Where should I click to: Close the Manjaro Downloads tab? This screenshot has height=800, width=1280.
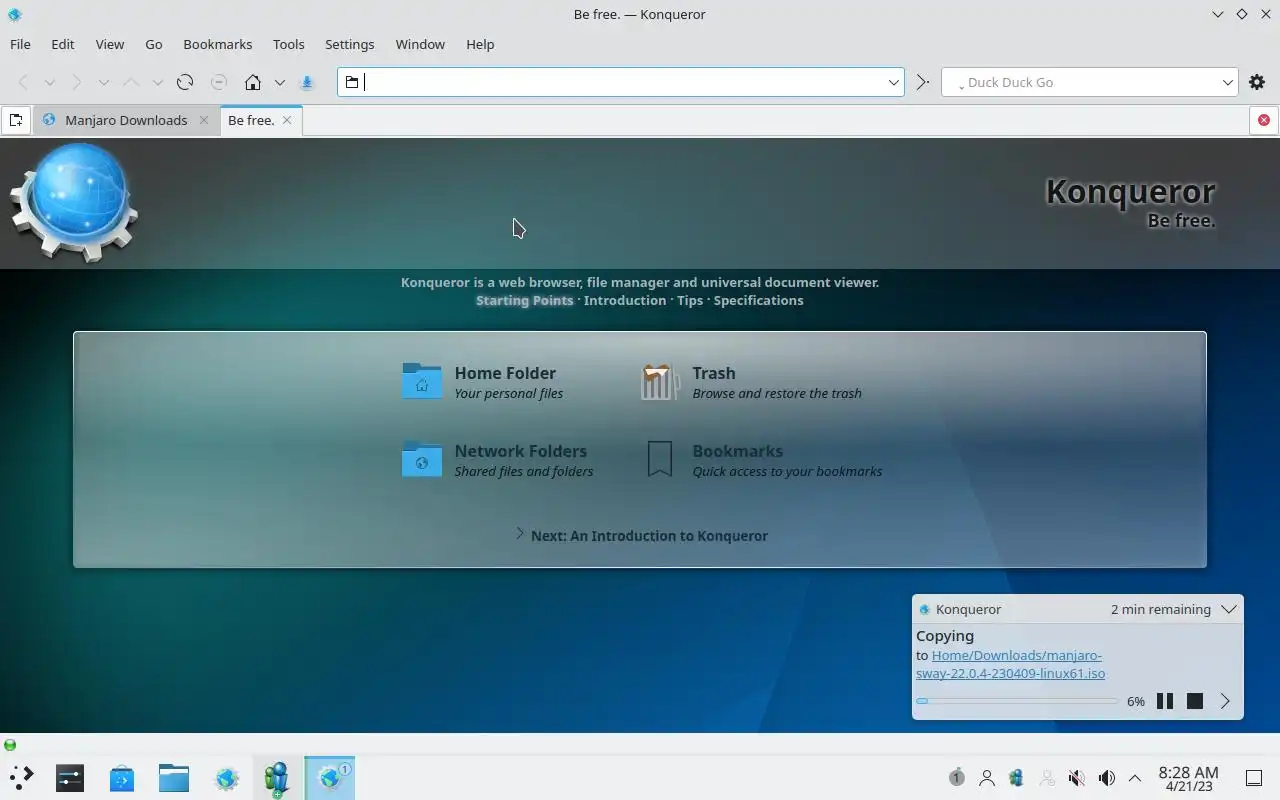pos(204,120)
